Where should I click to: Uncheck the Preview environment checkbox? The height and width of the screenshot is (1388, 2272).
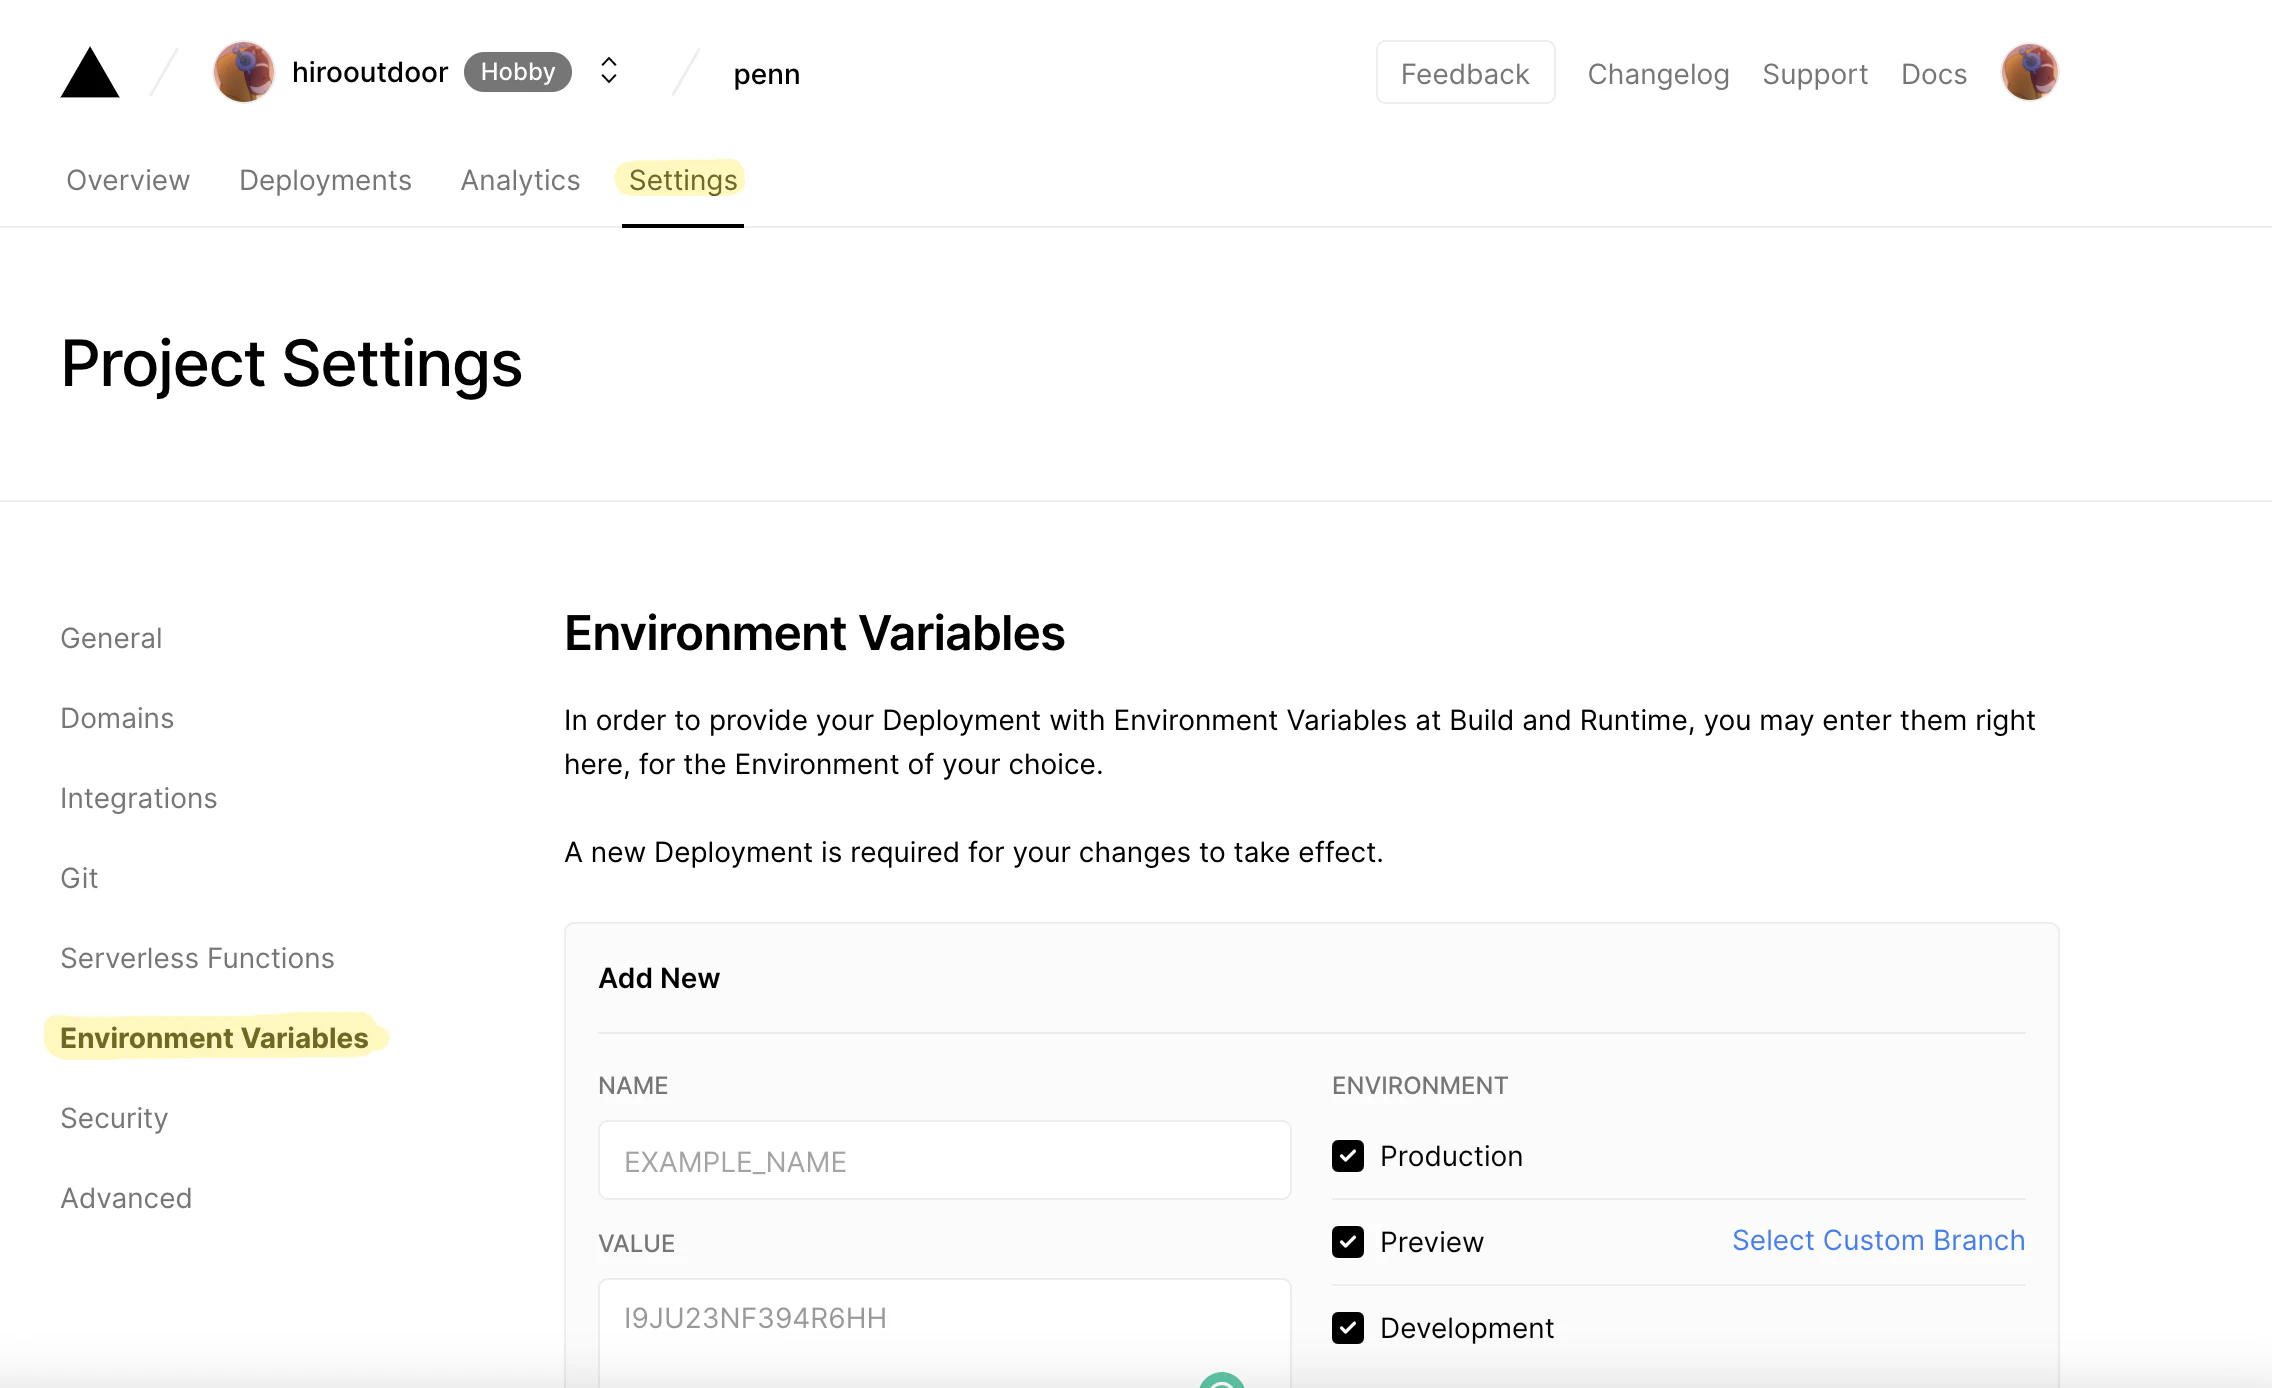click(1347, 1242)
